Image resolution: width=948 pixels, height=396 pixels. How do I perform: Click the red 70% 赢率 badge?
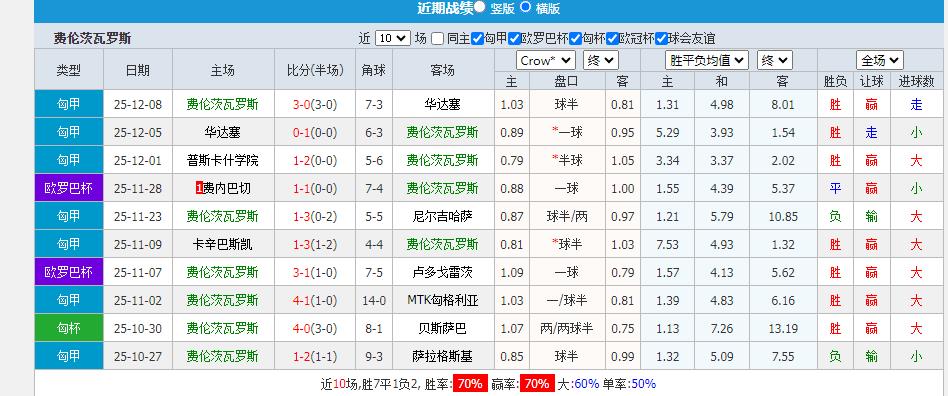click(x=537, y=383)
